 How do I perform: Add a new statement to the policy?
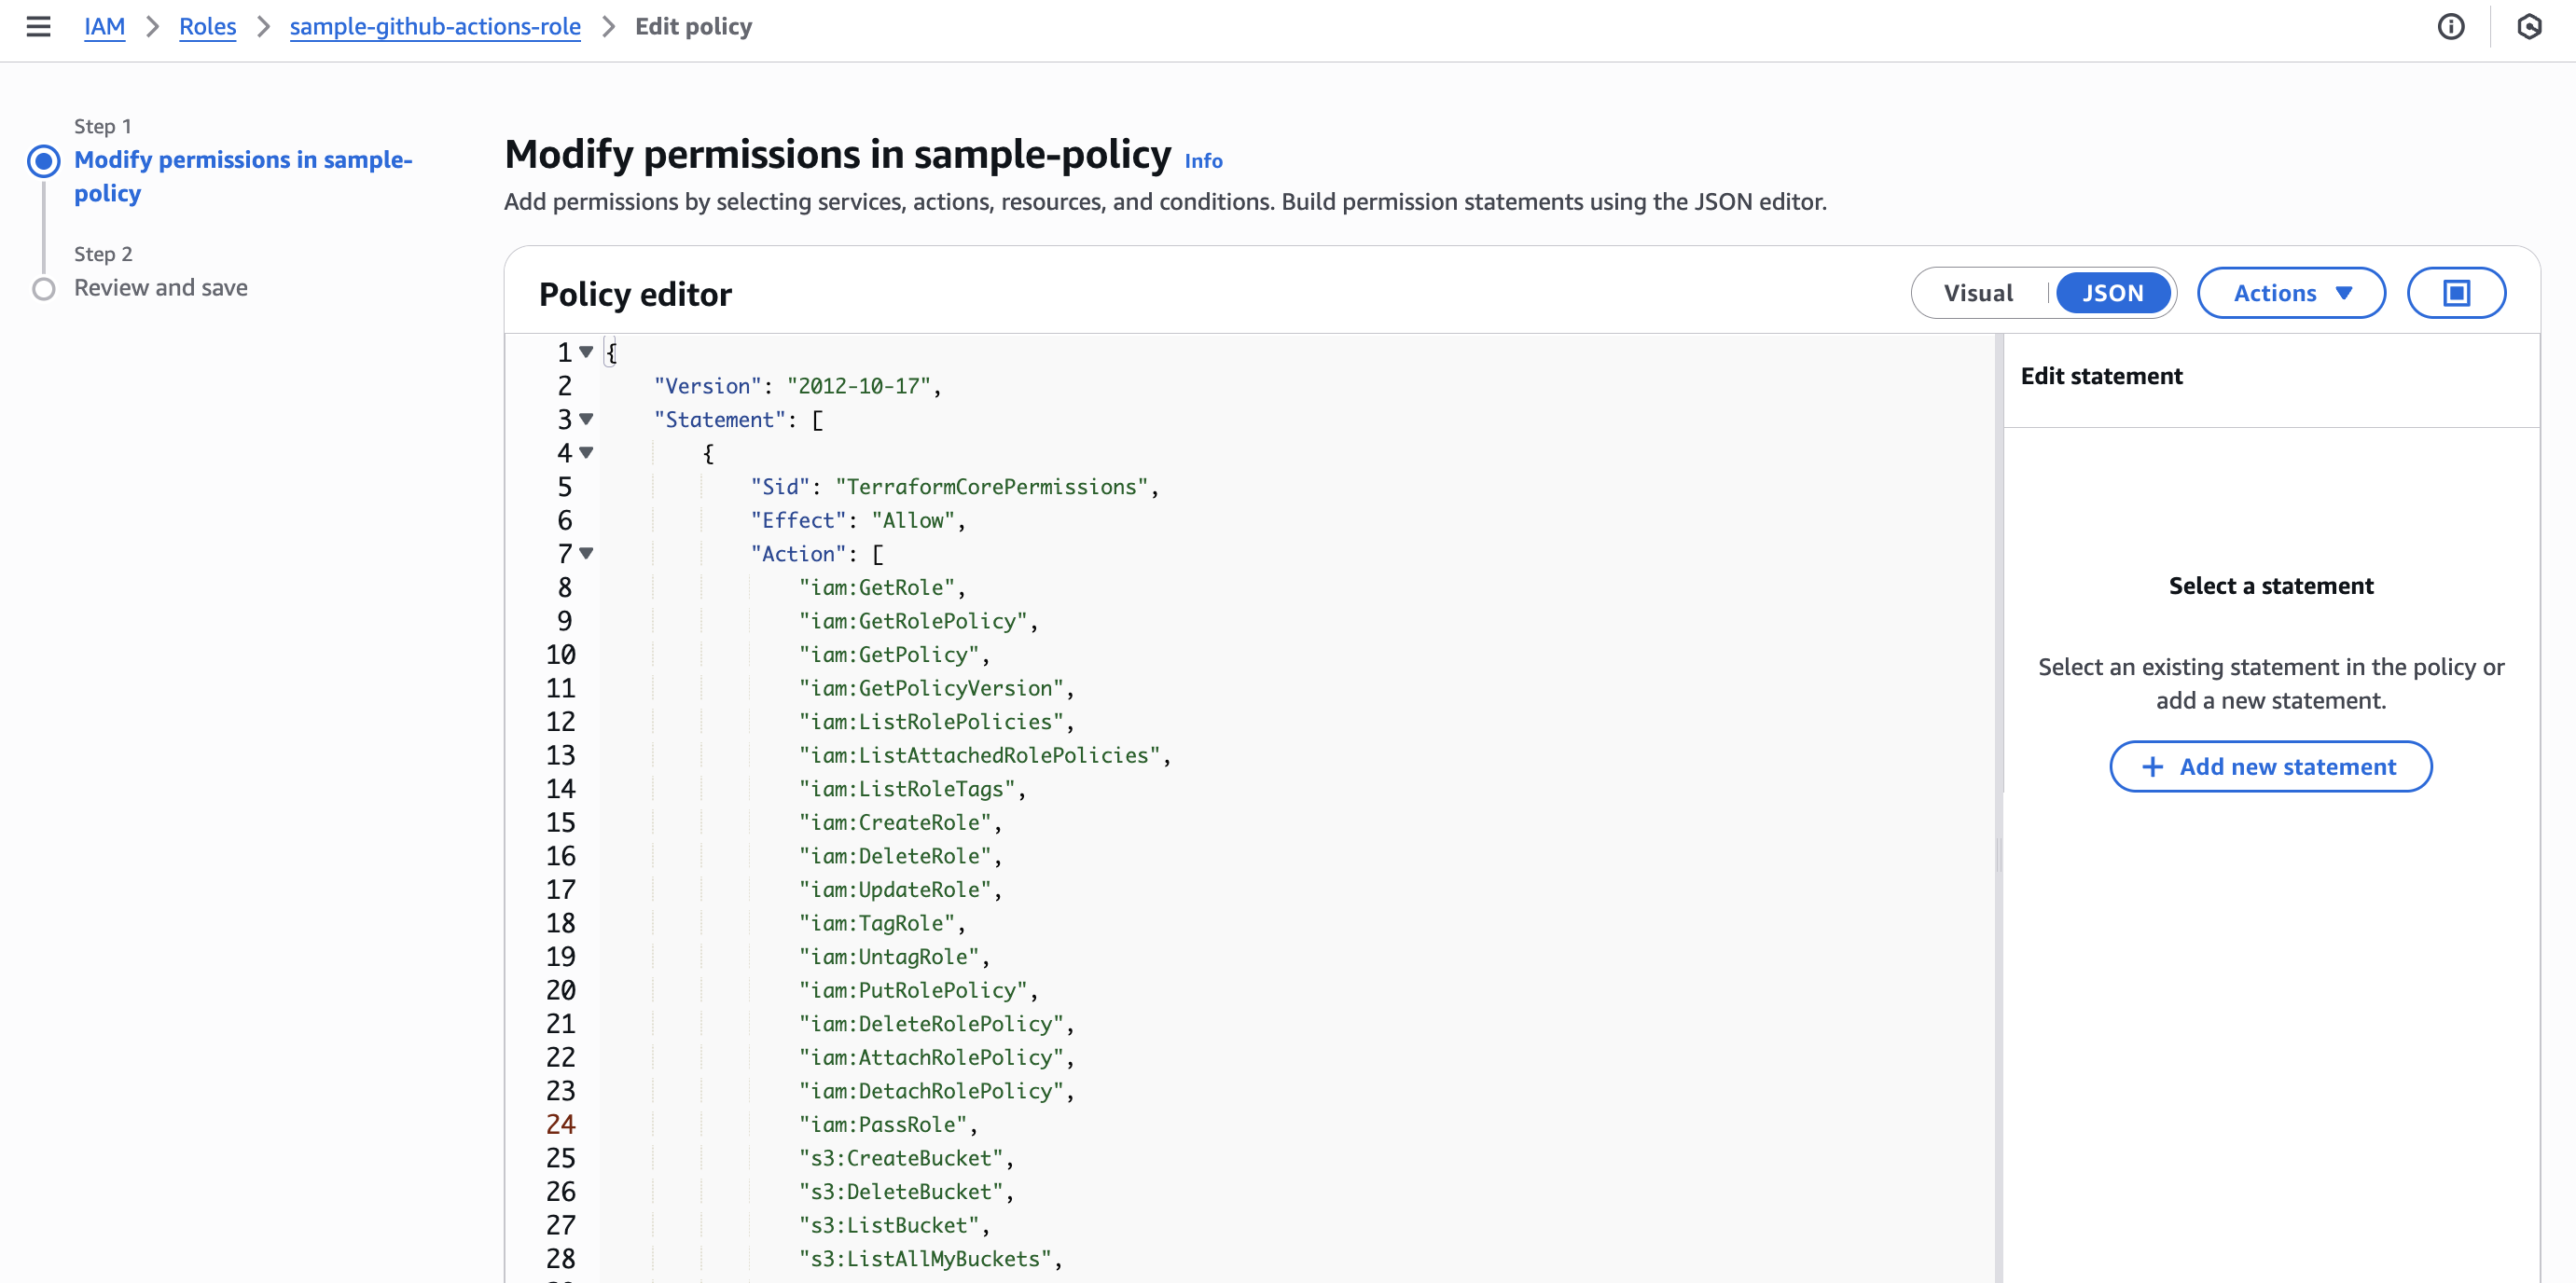coord(2270,766)
